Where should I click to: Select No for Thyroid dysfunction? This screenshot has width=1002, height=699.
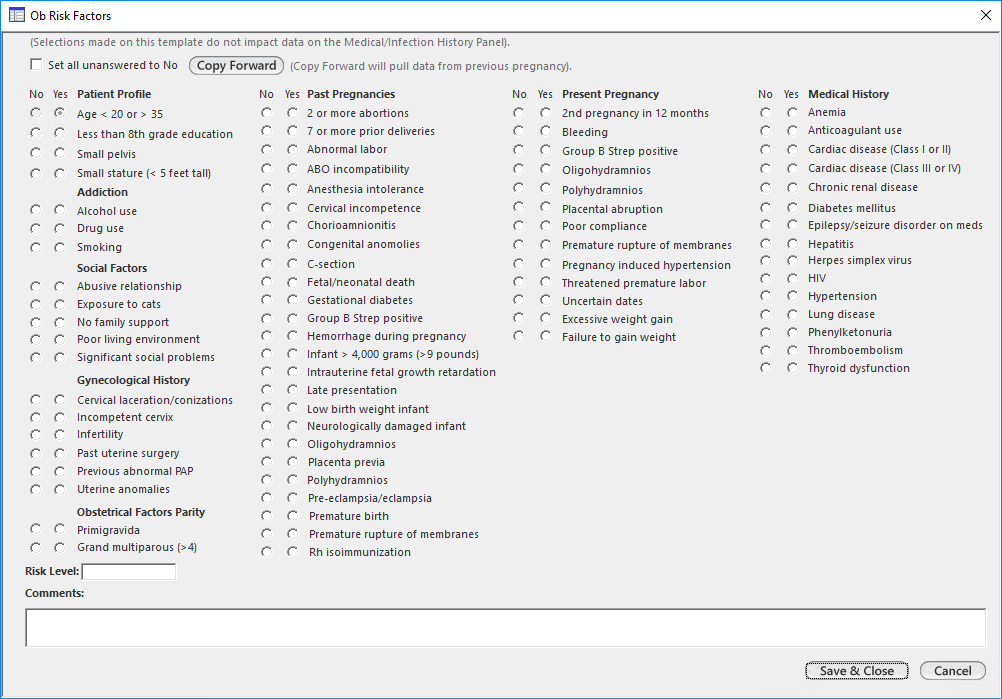coord(765,367)
